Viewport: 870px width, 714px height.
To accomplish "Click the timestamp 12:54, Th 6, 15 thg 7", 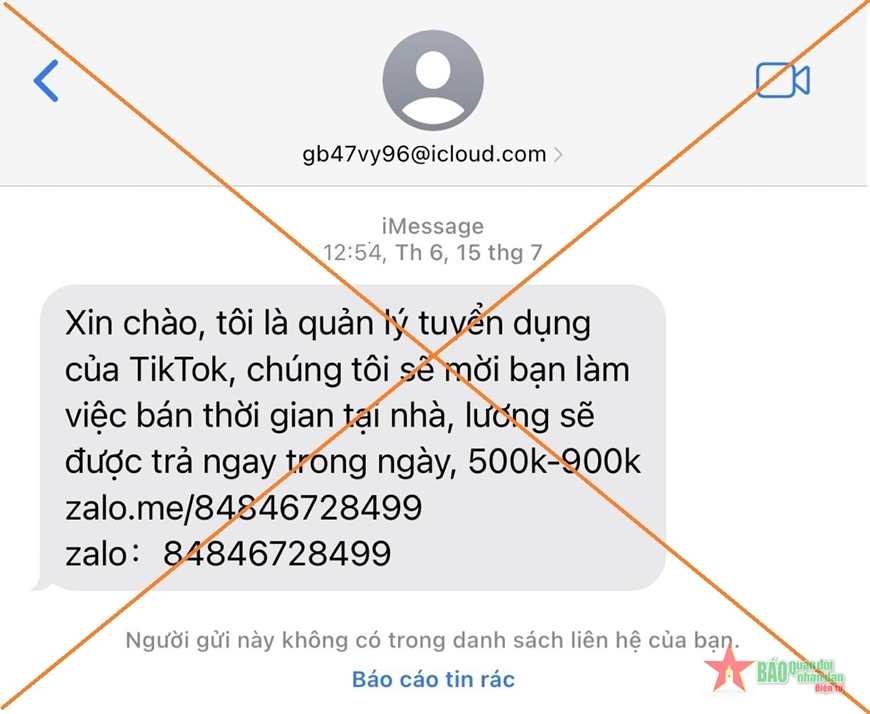I will point(433,253).
